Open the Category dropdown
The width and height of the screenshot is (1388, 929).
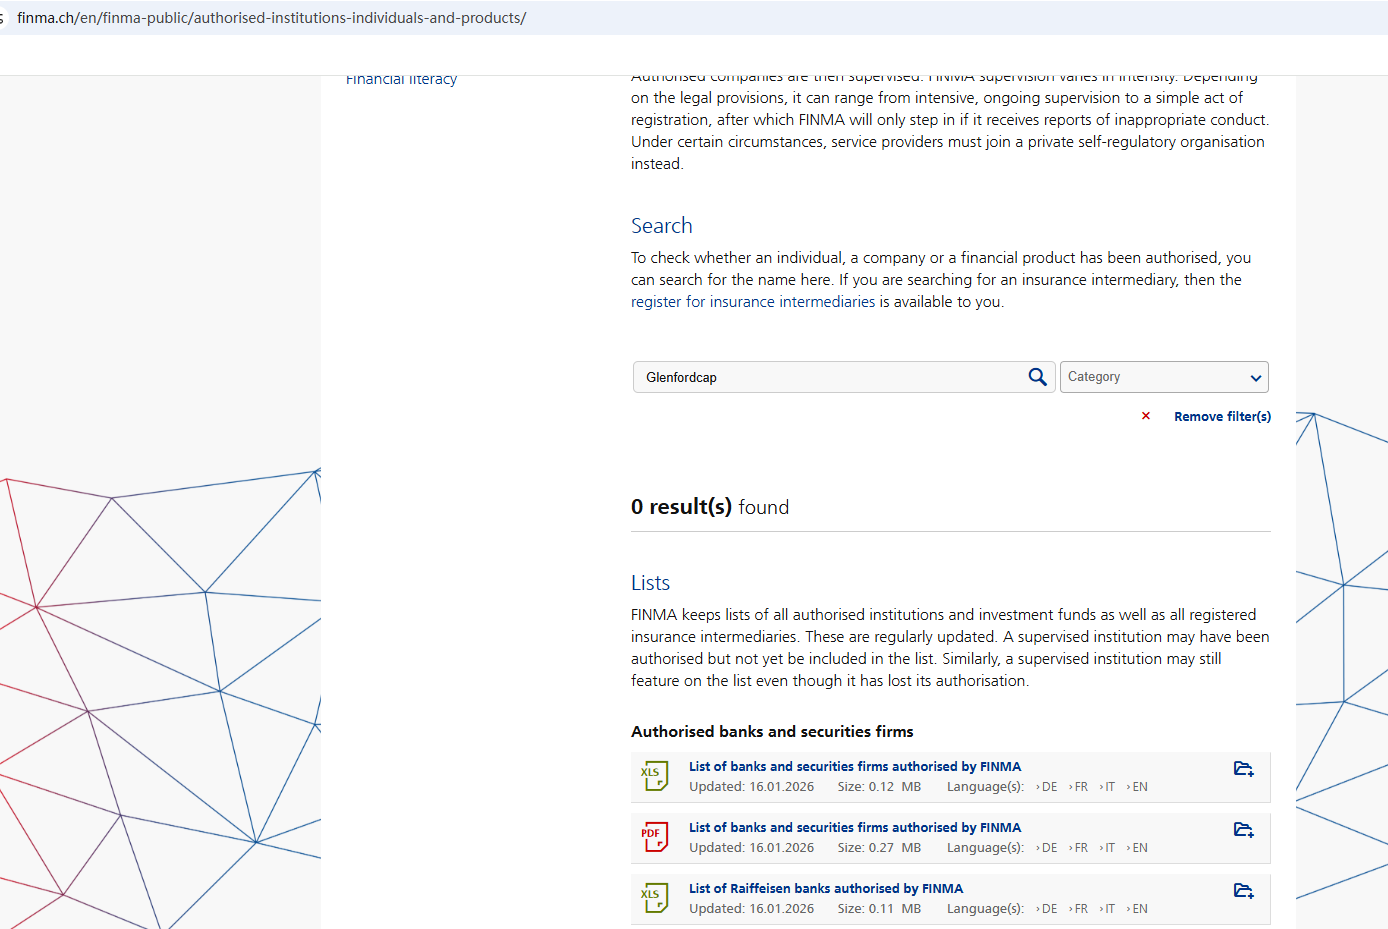click(x=1164, y=377)
